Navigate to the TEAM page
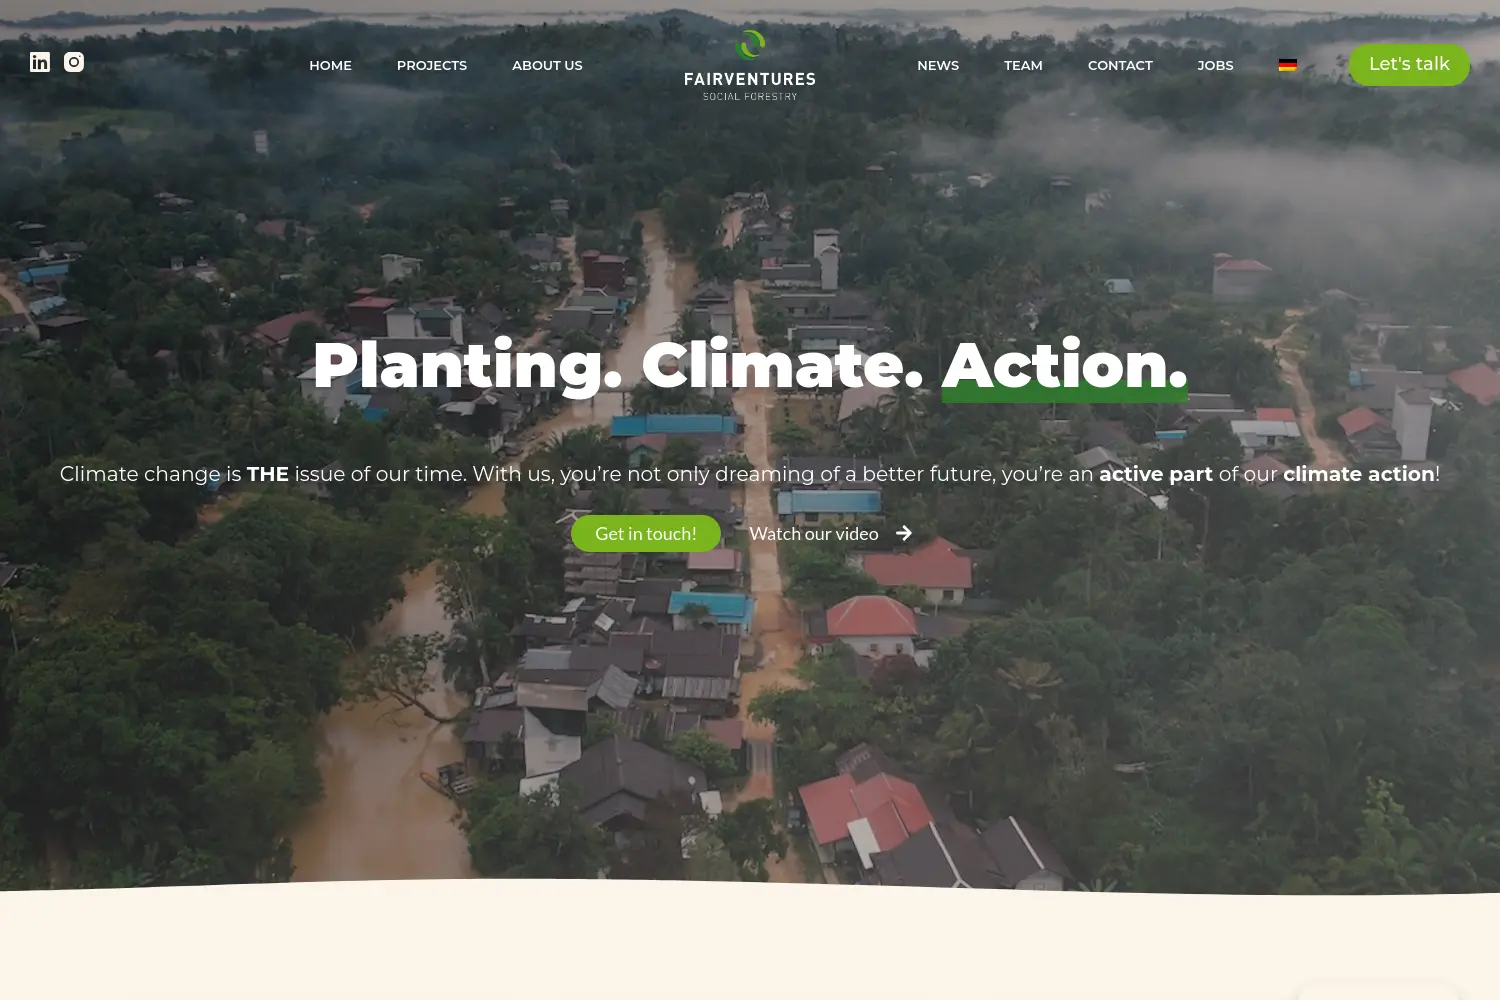 [1023, 65]
